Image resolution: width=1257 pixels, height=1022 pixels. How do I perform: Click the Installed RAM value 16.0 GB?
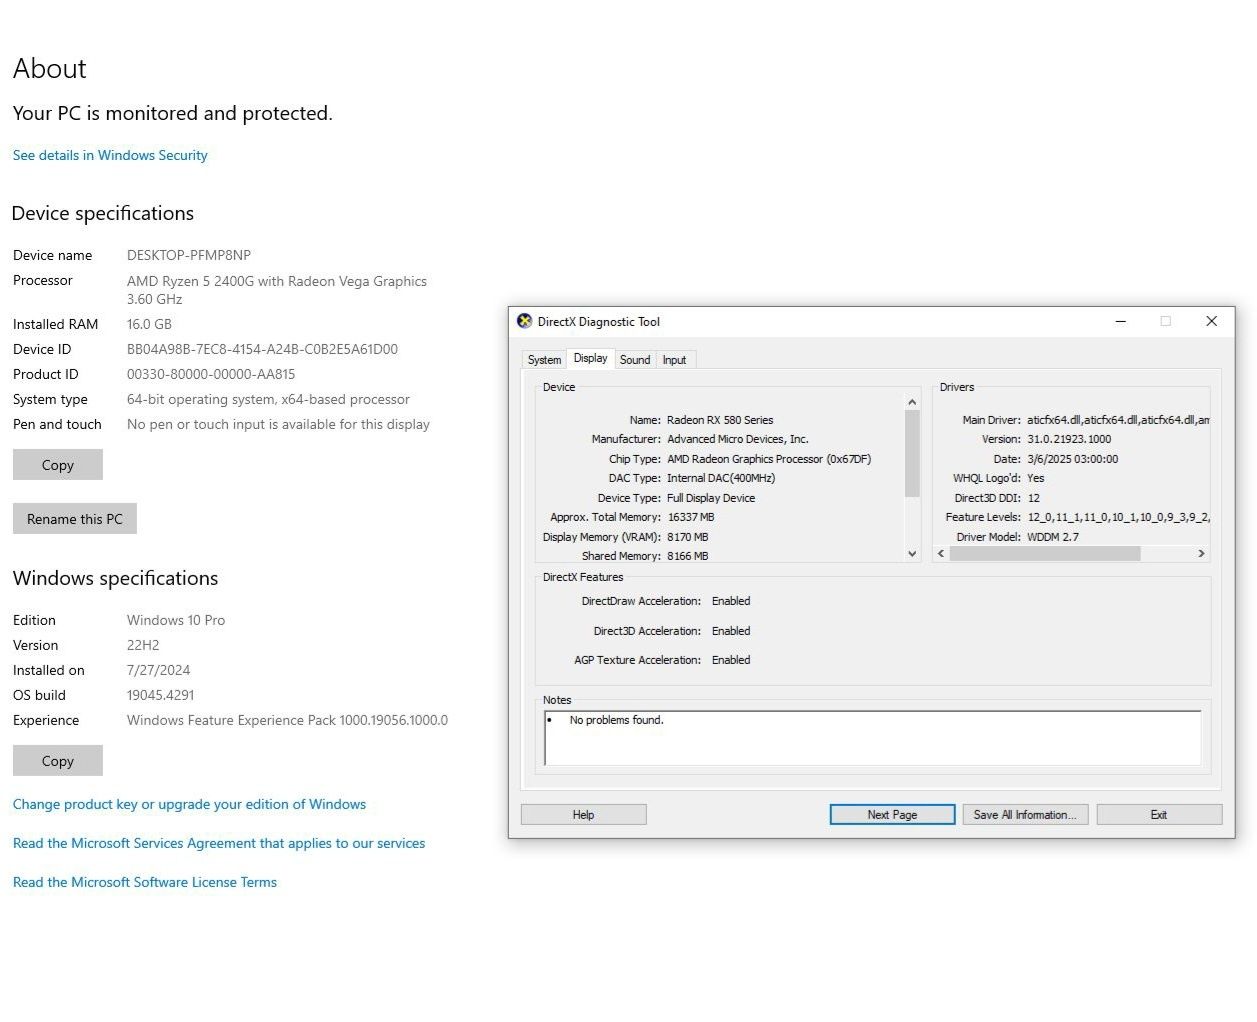point(149,324)
